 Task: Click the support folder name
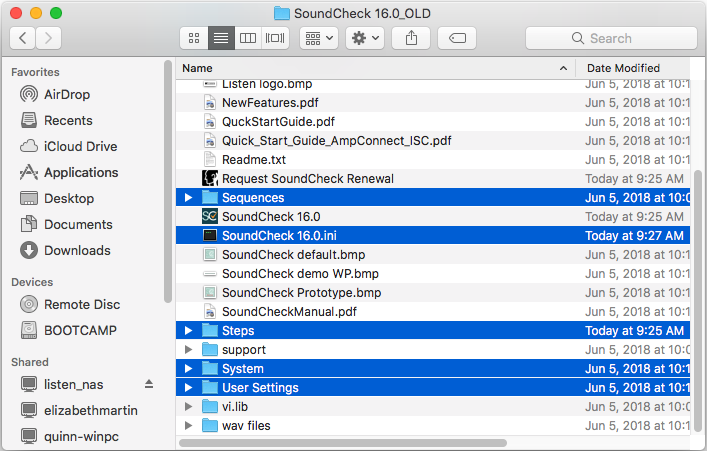point(244,350)
